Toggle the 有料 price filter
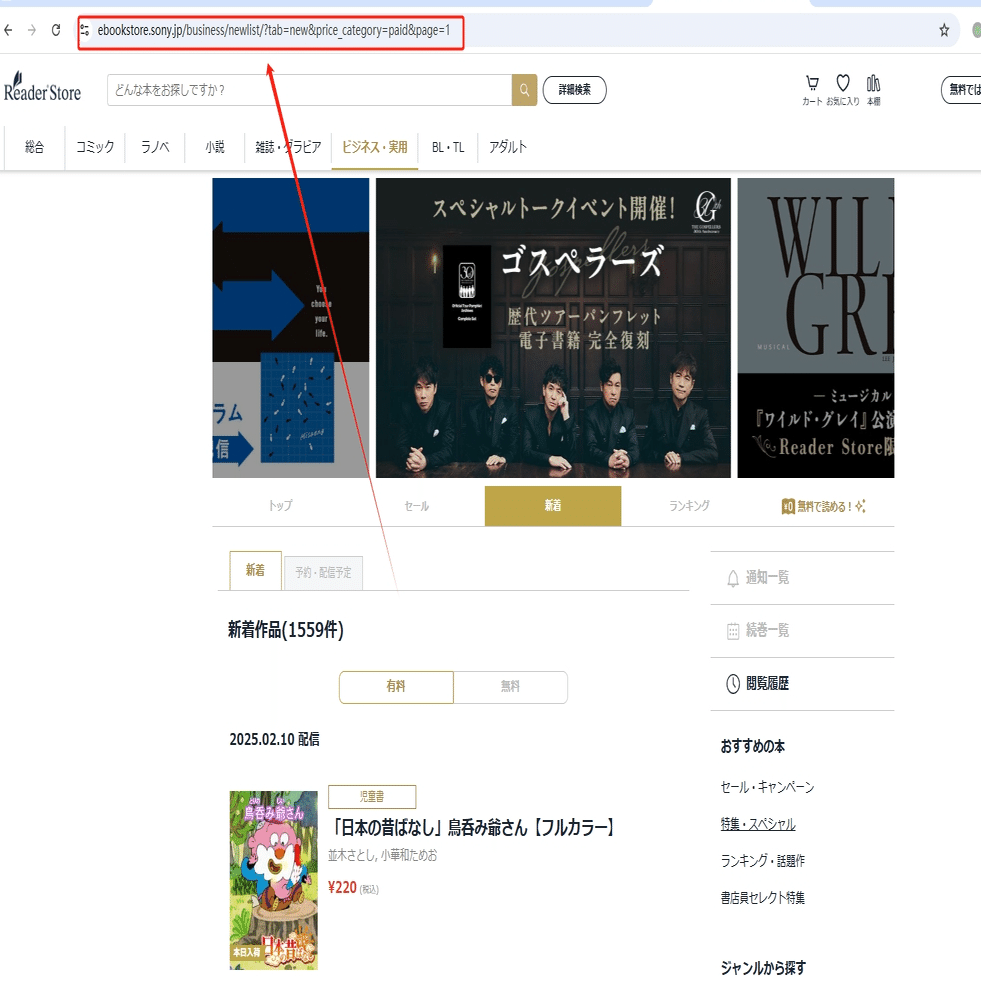Viewport: 981px width, 981px height. 396,687
